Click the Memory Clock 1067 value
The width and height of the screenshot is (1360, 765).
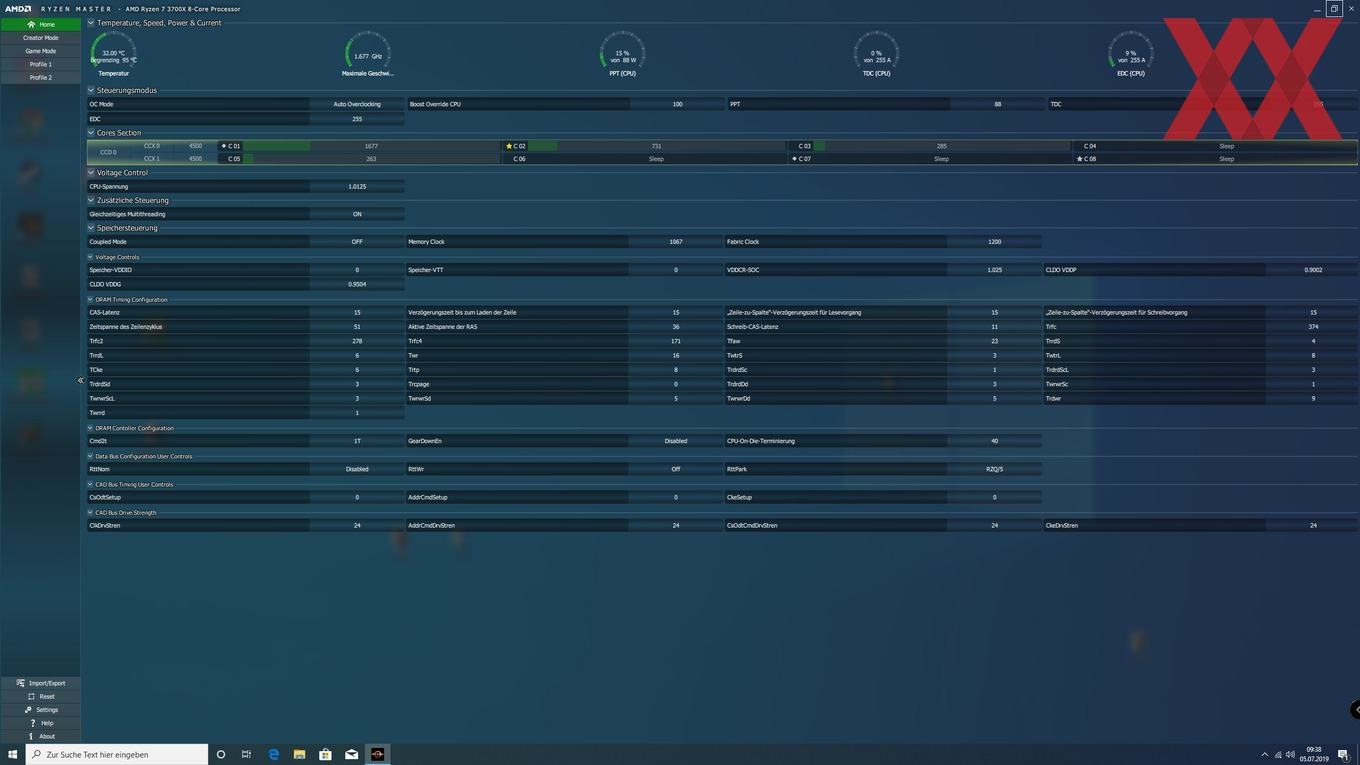pos(676,242)
